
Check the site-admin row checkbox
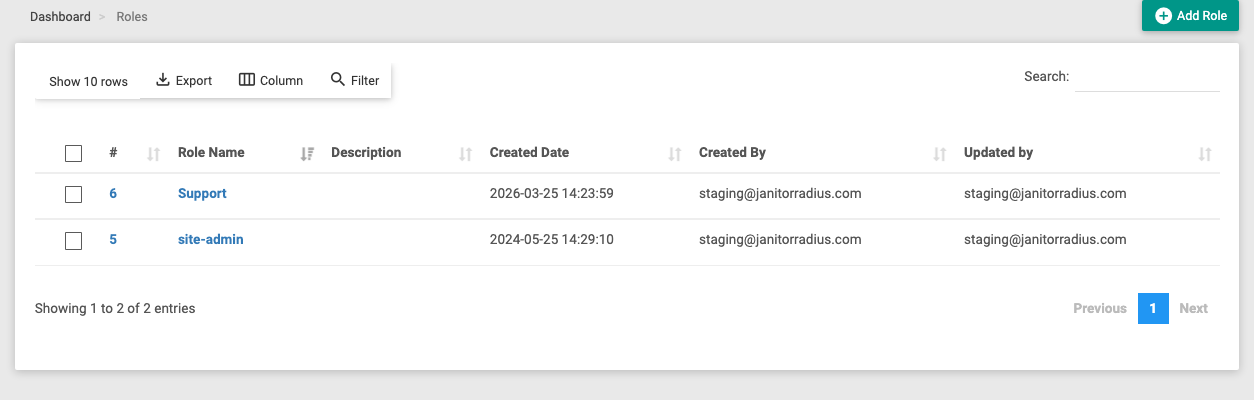tap(73, 241)
